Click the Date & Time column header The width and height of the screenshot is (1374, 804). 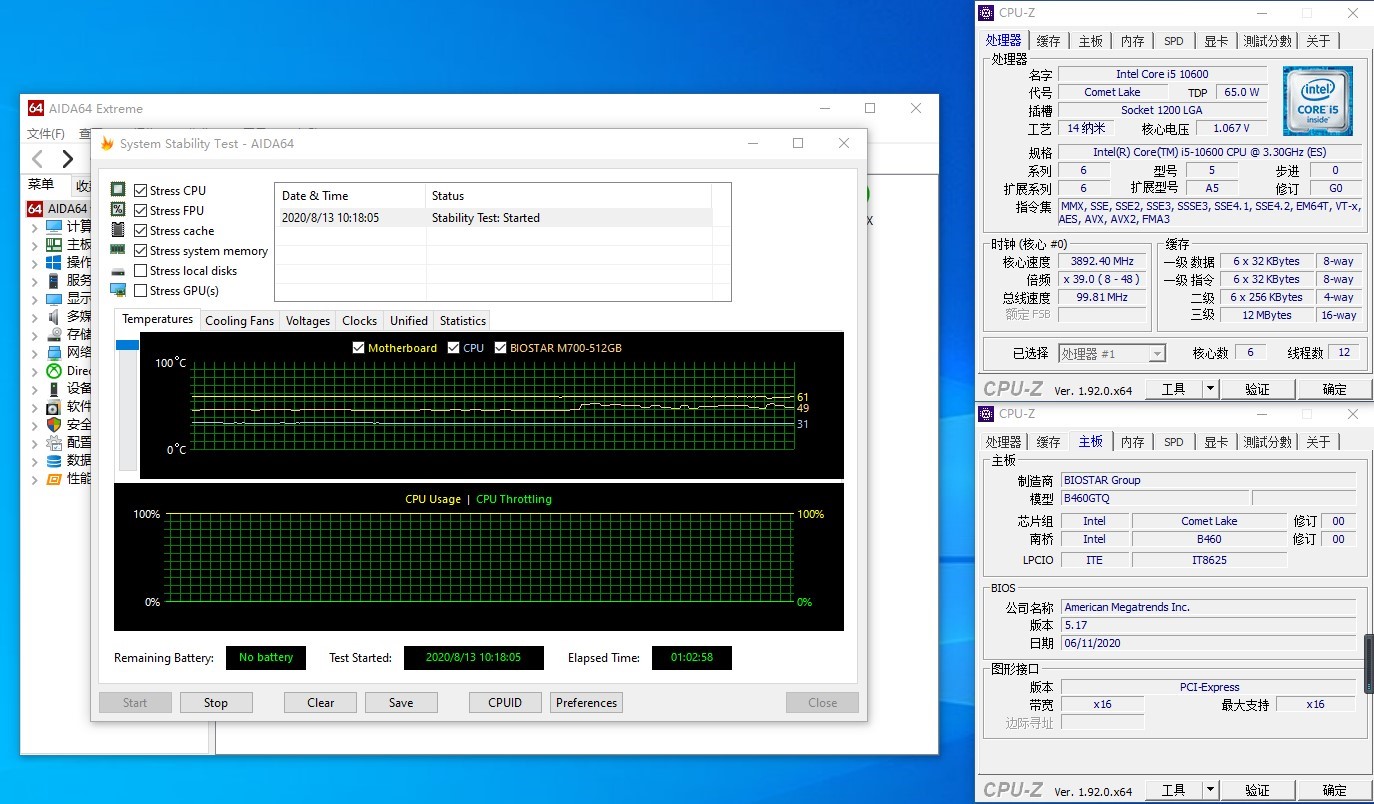[350, 195]
